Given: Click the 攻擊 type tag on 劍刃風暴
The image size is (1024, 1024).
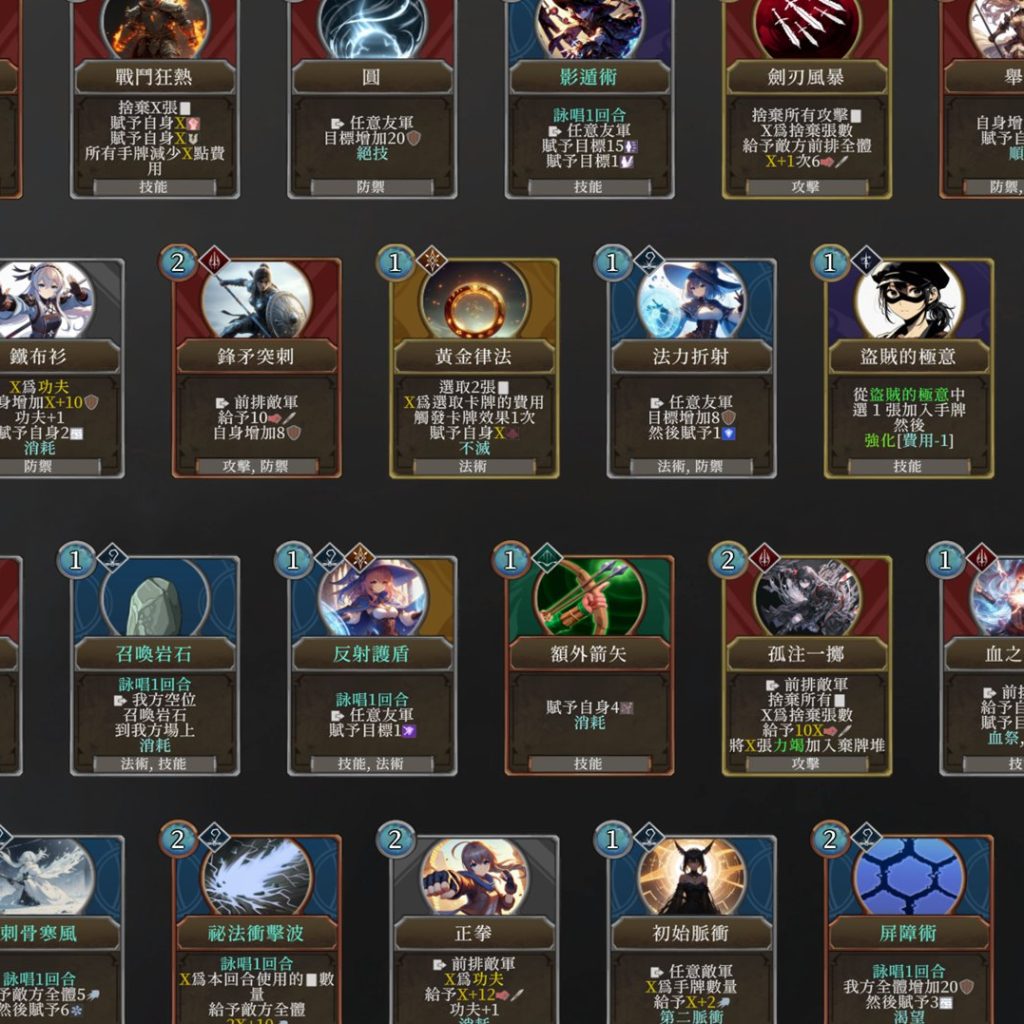Looking at the screenshot, I should click(x=806, y=187).
